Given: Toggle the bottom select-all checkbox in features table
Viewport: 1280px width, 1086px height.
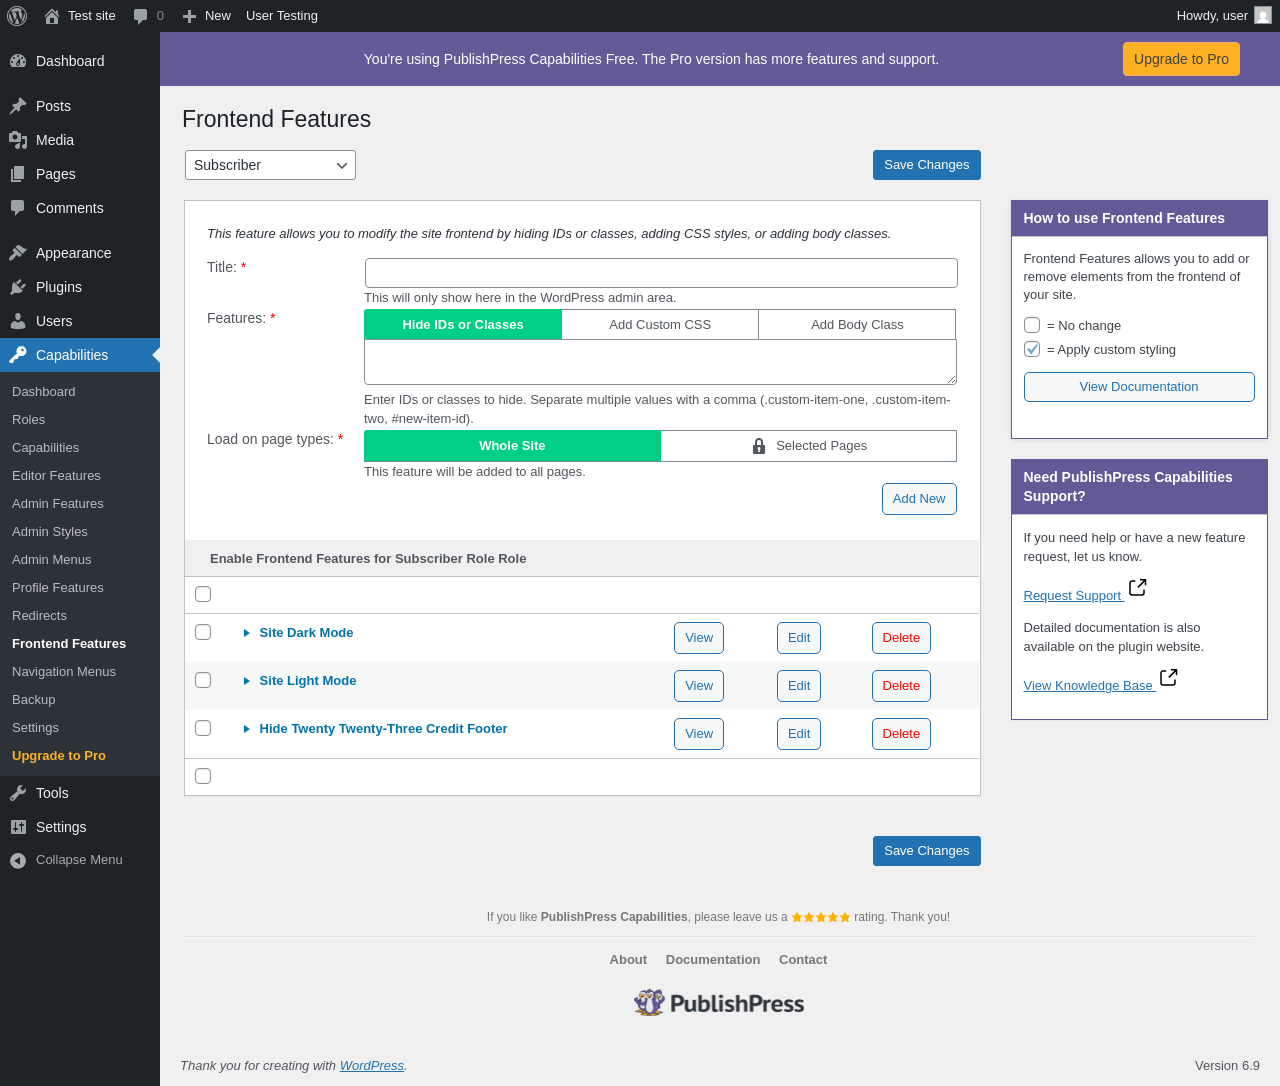Looking at the screenshot, I should point(203,776).
